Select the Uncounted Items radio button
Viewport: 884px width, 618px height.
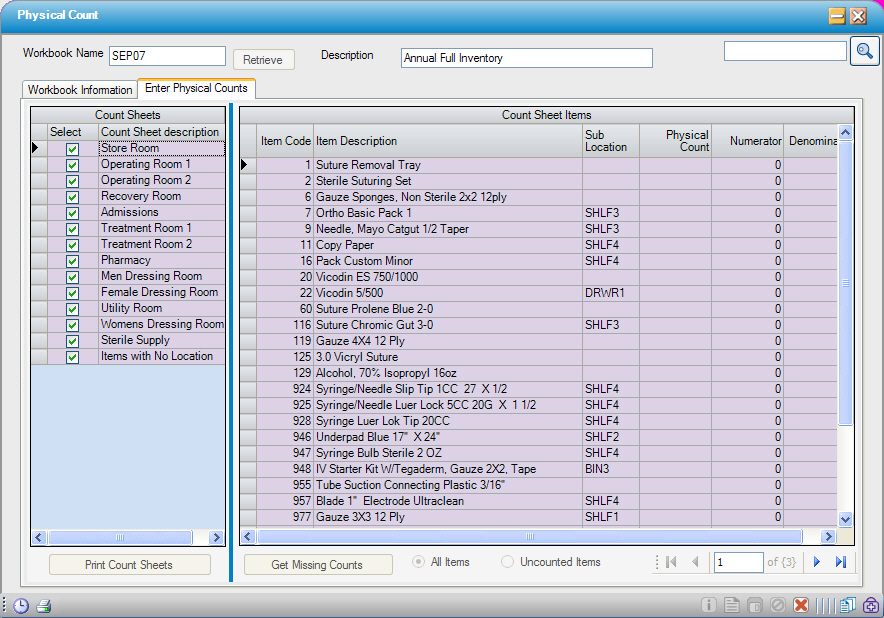click(x=508, y=562)
